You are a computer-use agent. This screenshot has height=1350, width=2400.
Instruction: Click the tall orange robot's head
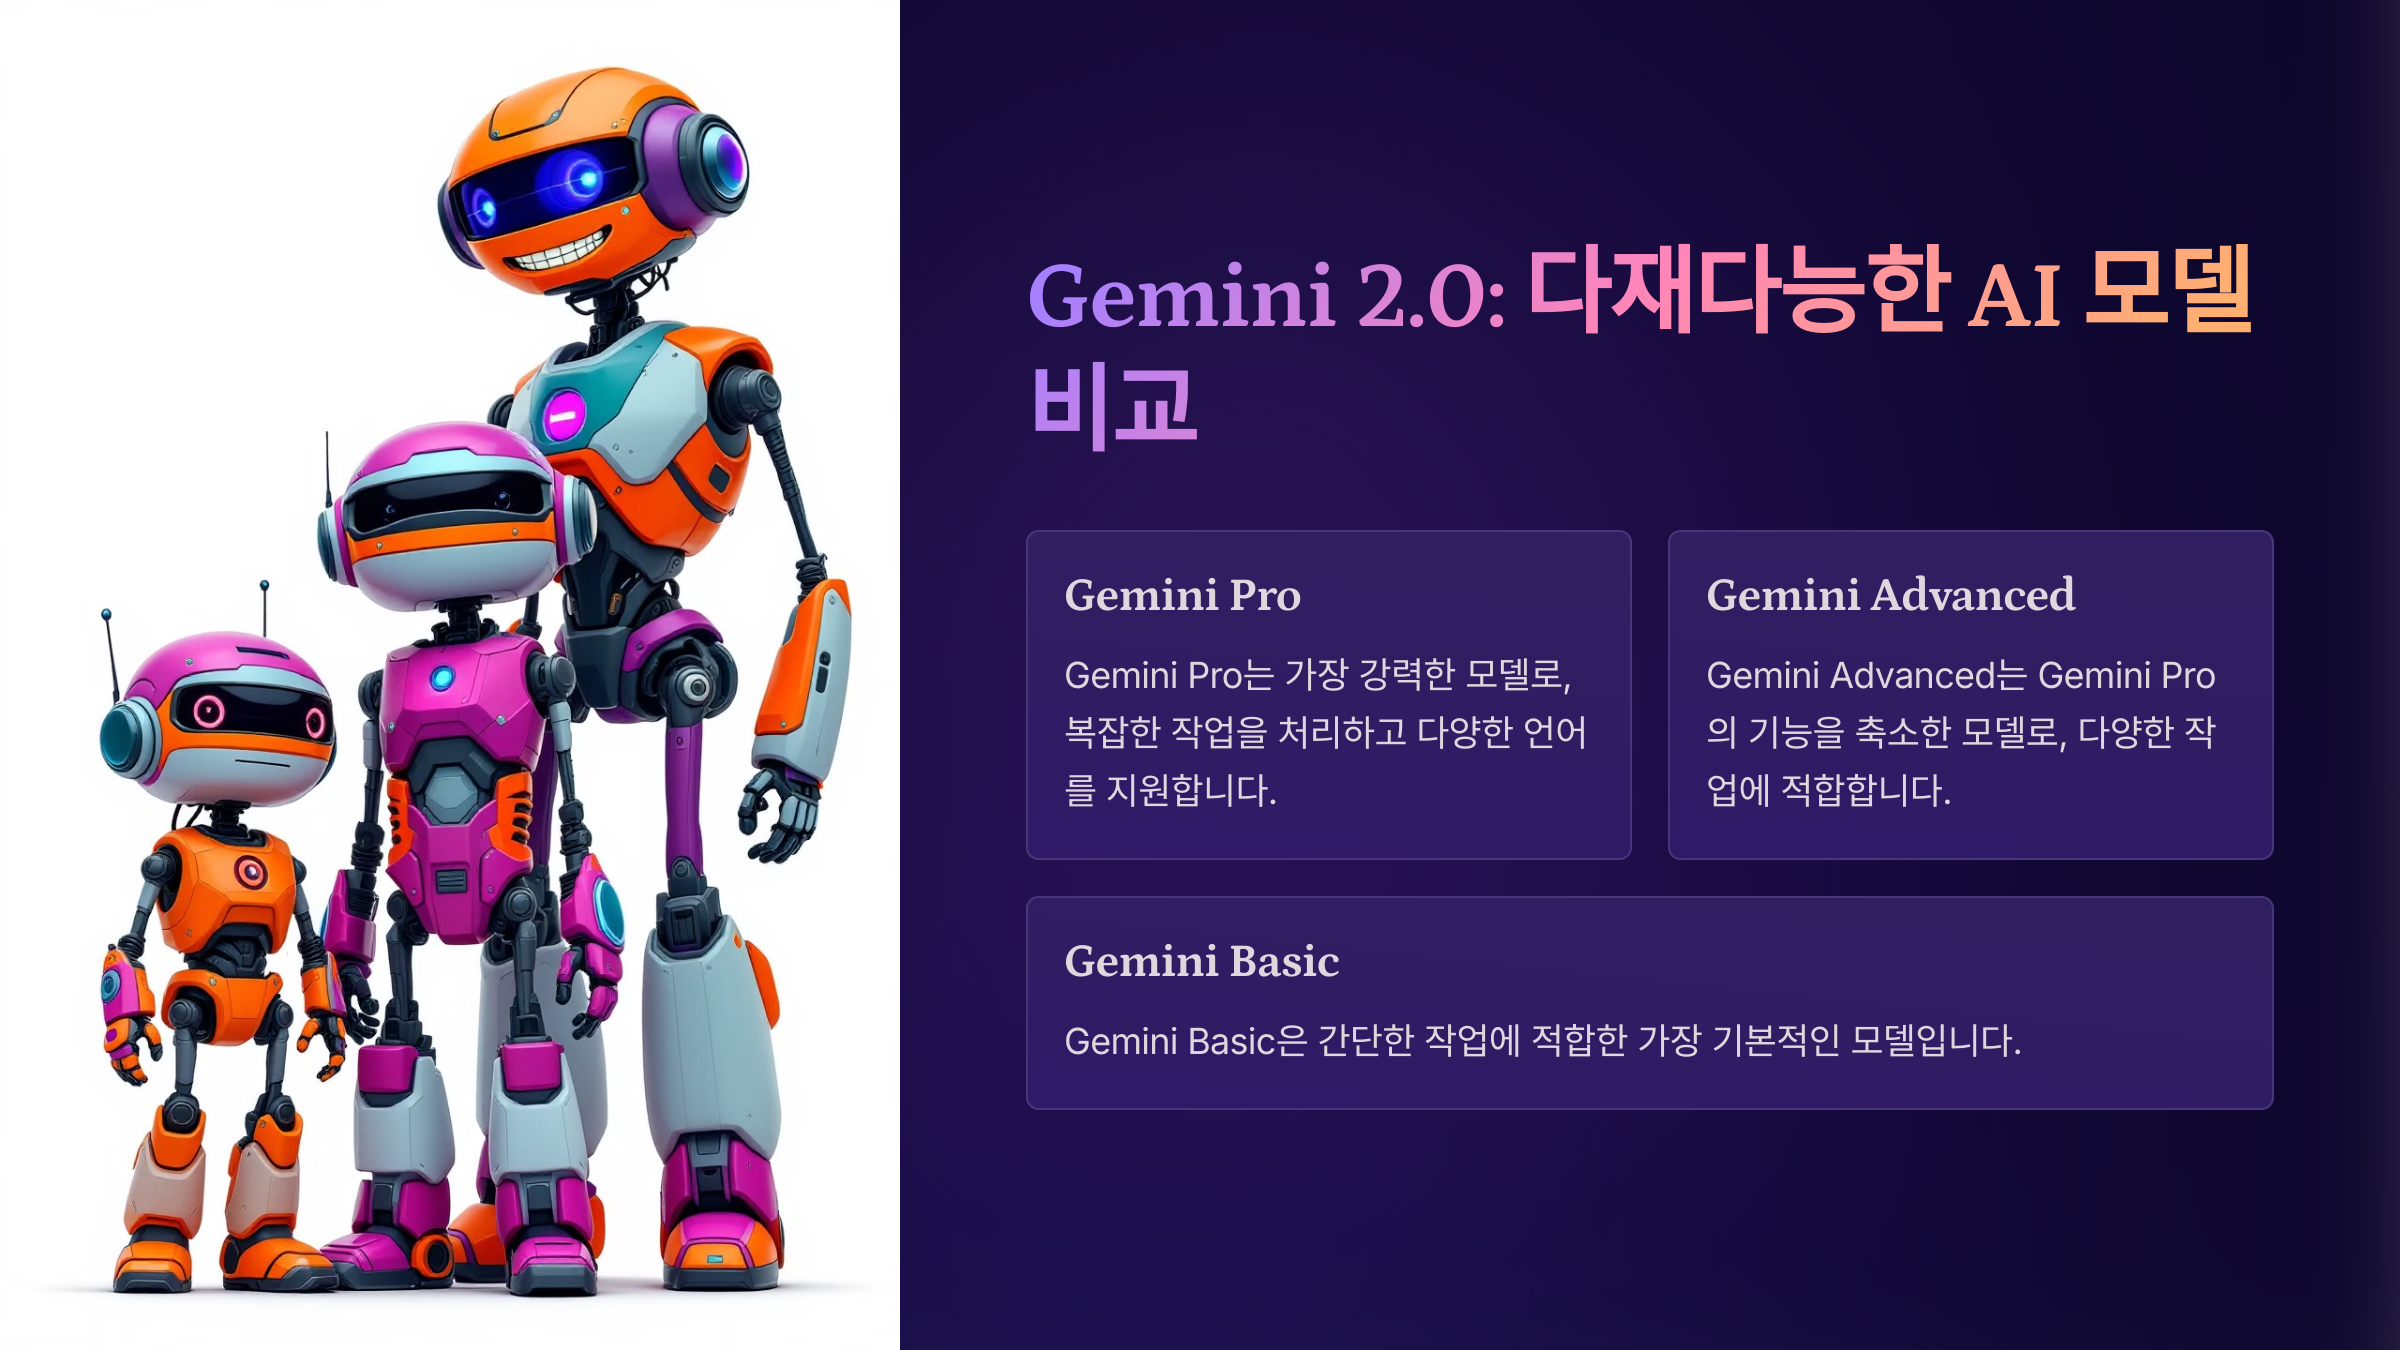[593, 180]
